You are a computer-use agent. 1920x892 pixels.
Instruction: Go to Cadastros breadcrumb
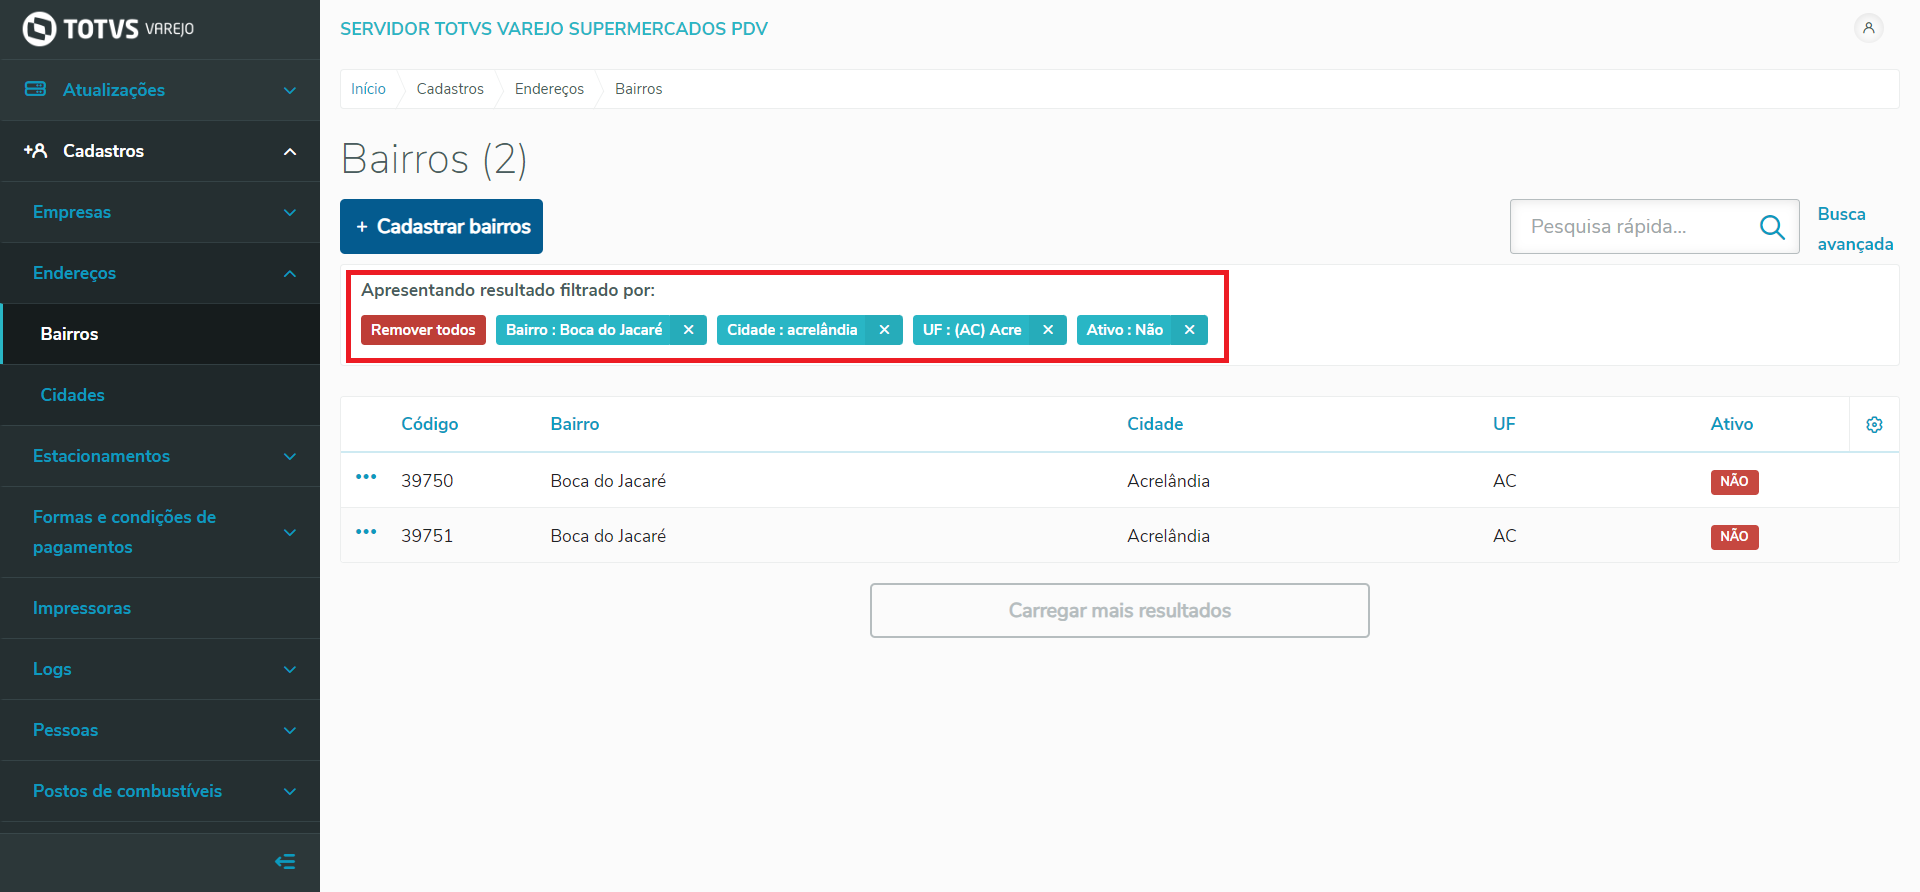click(450, 89)
